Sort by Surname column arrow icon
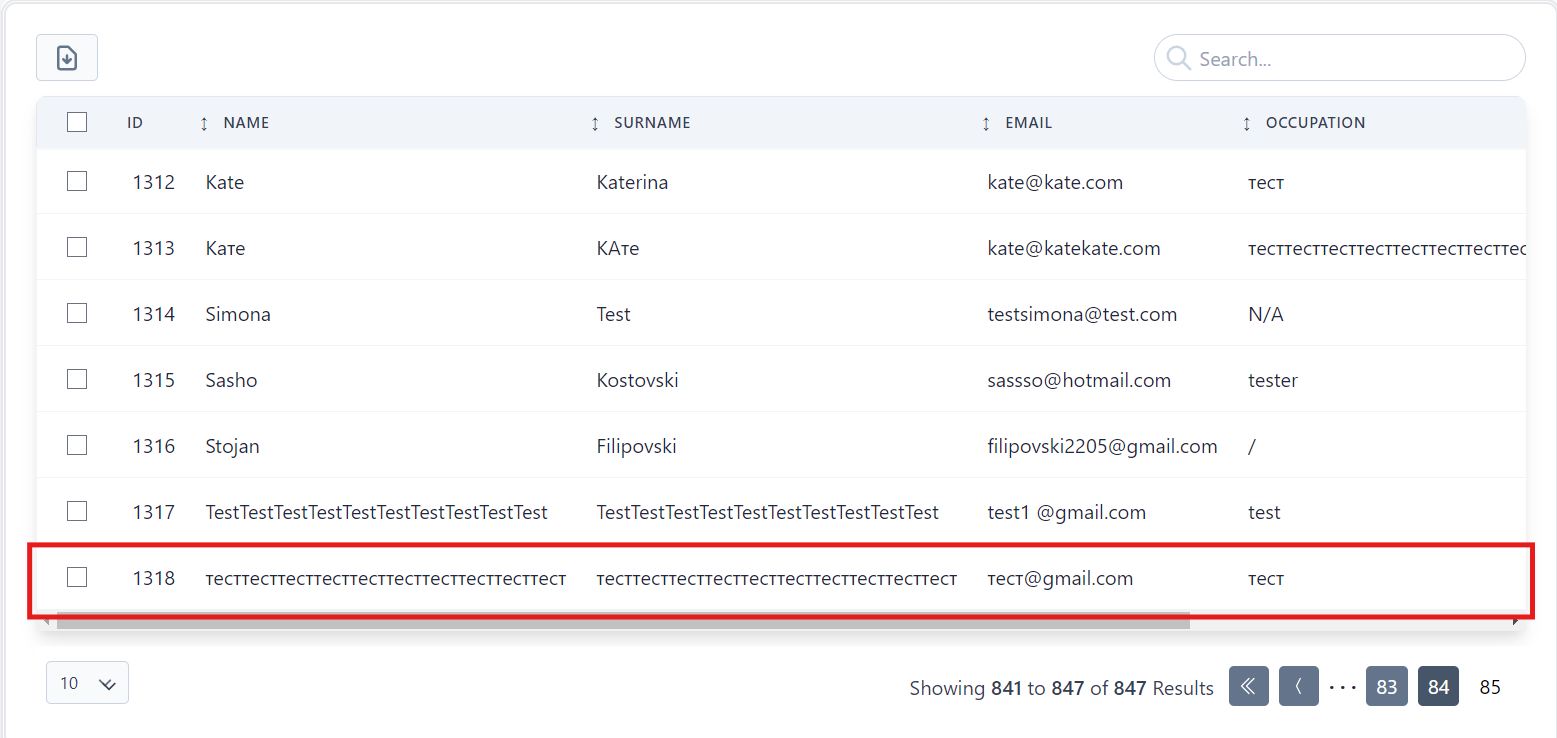The image size is (1557, 738). pos(595,123)
